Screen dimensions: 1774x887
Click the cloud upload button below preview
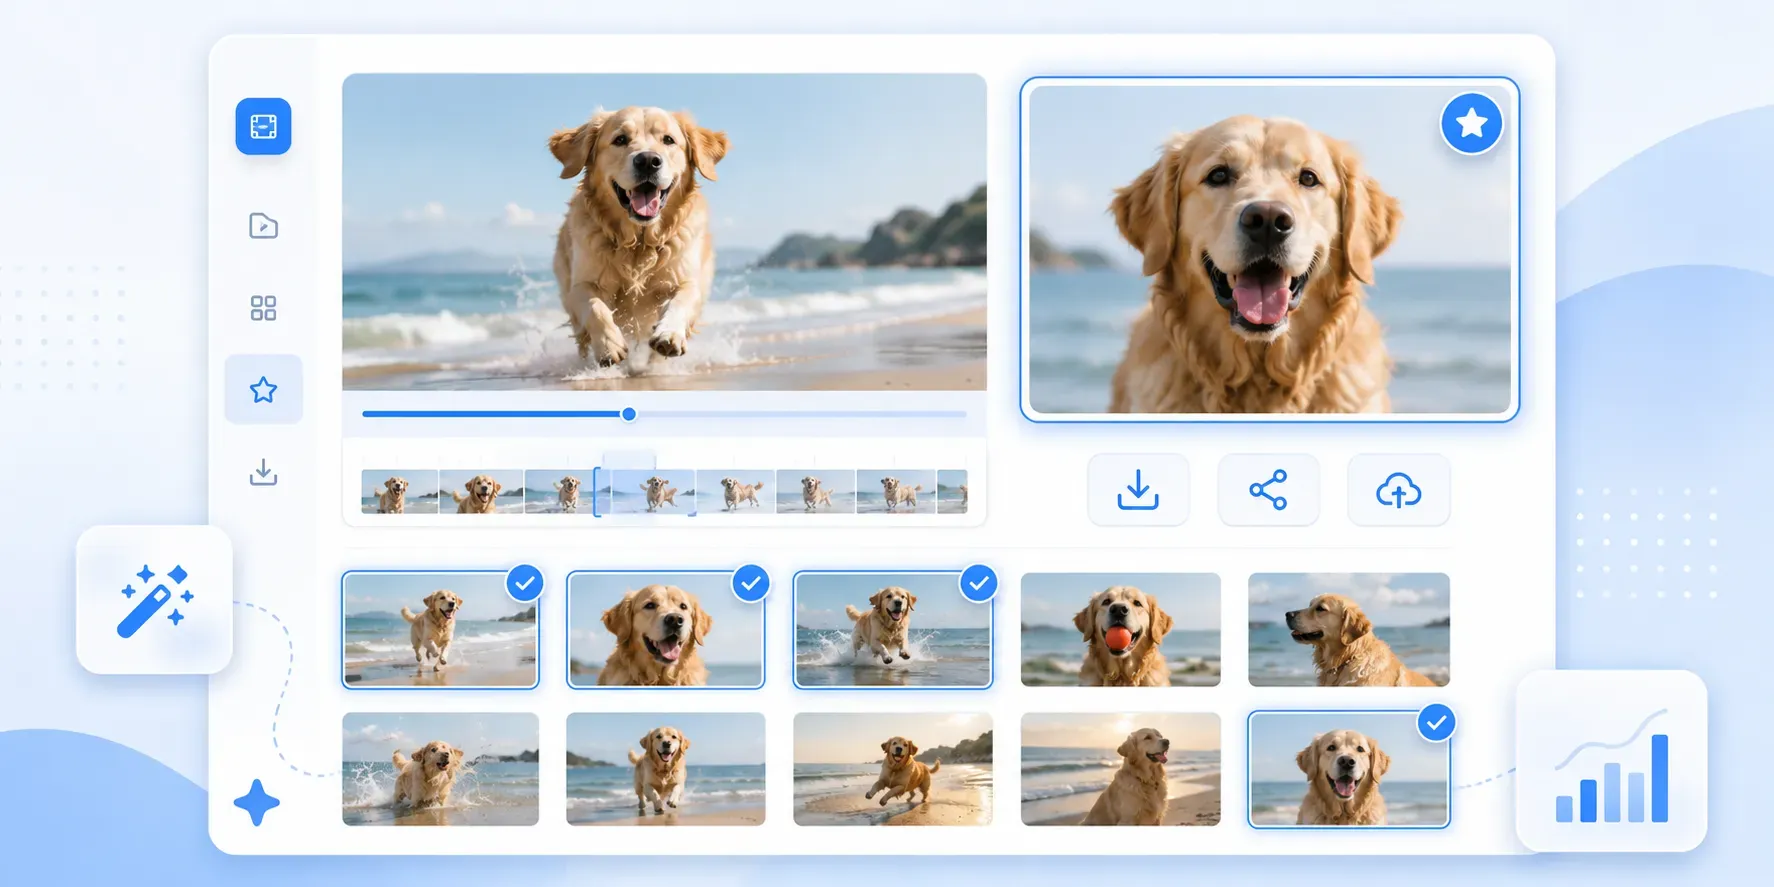tap(1398, 490)
